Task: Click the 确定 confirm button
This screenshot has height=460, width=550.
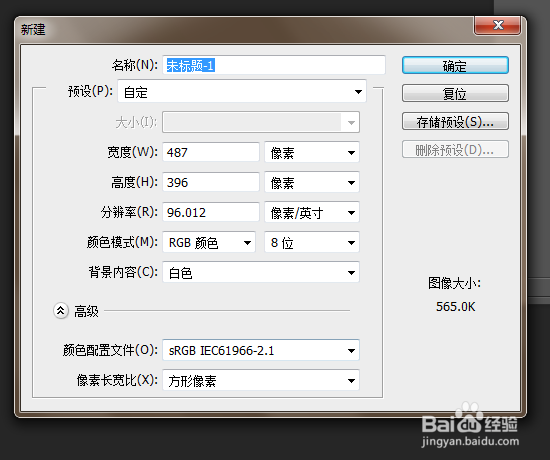Action: coord(455,65)
